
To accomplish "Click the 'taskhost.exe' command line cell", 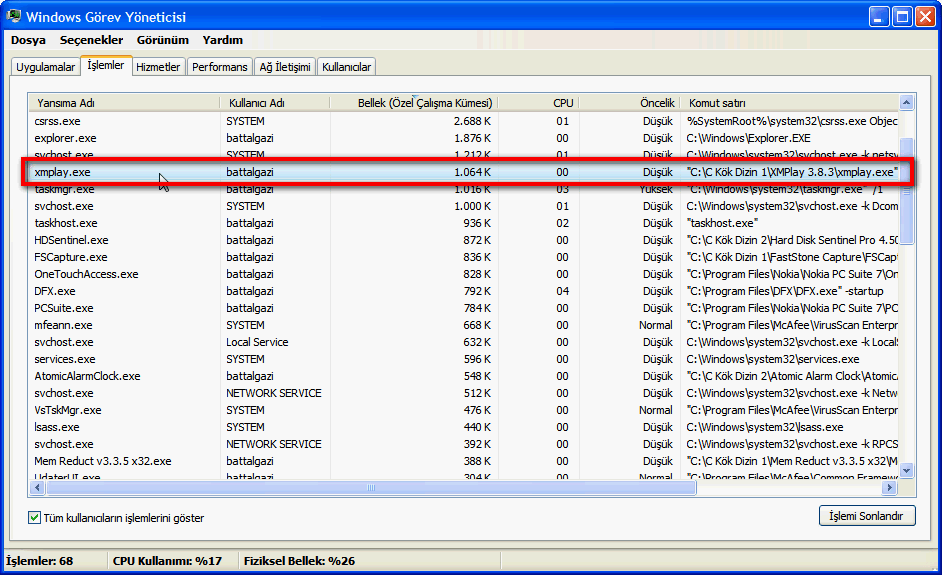I will (722, 223).
